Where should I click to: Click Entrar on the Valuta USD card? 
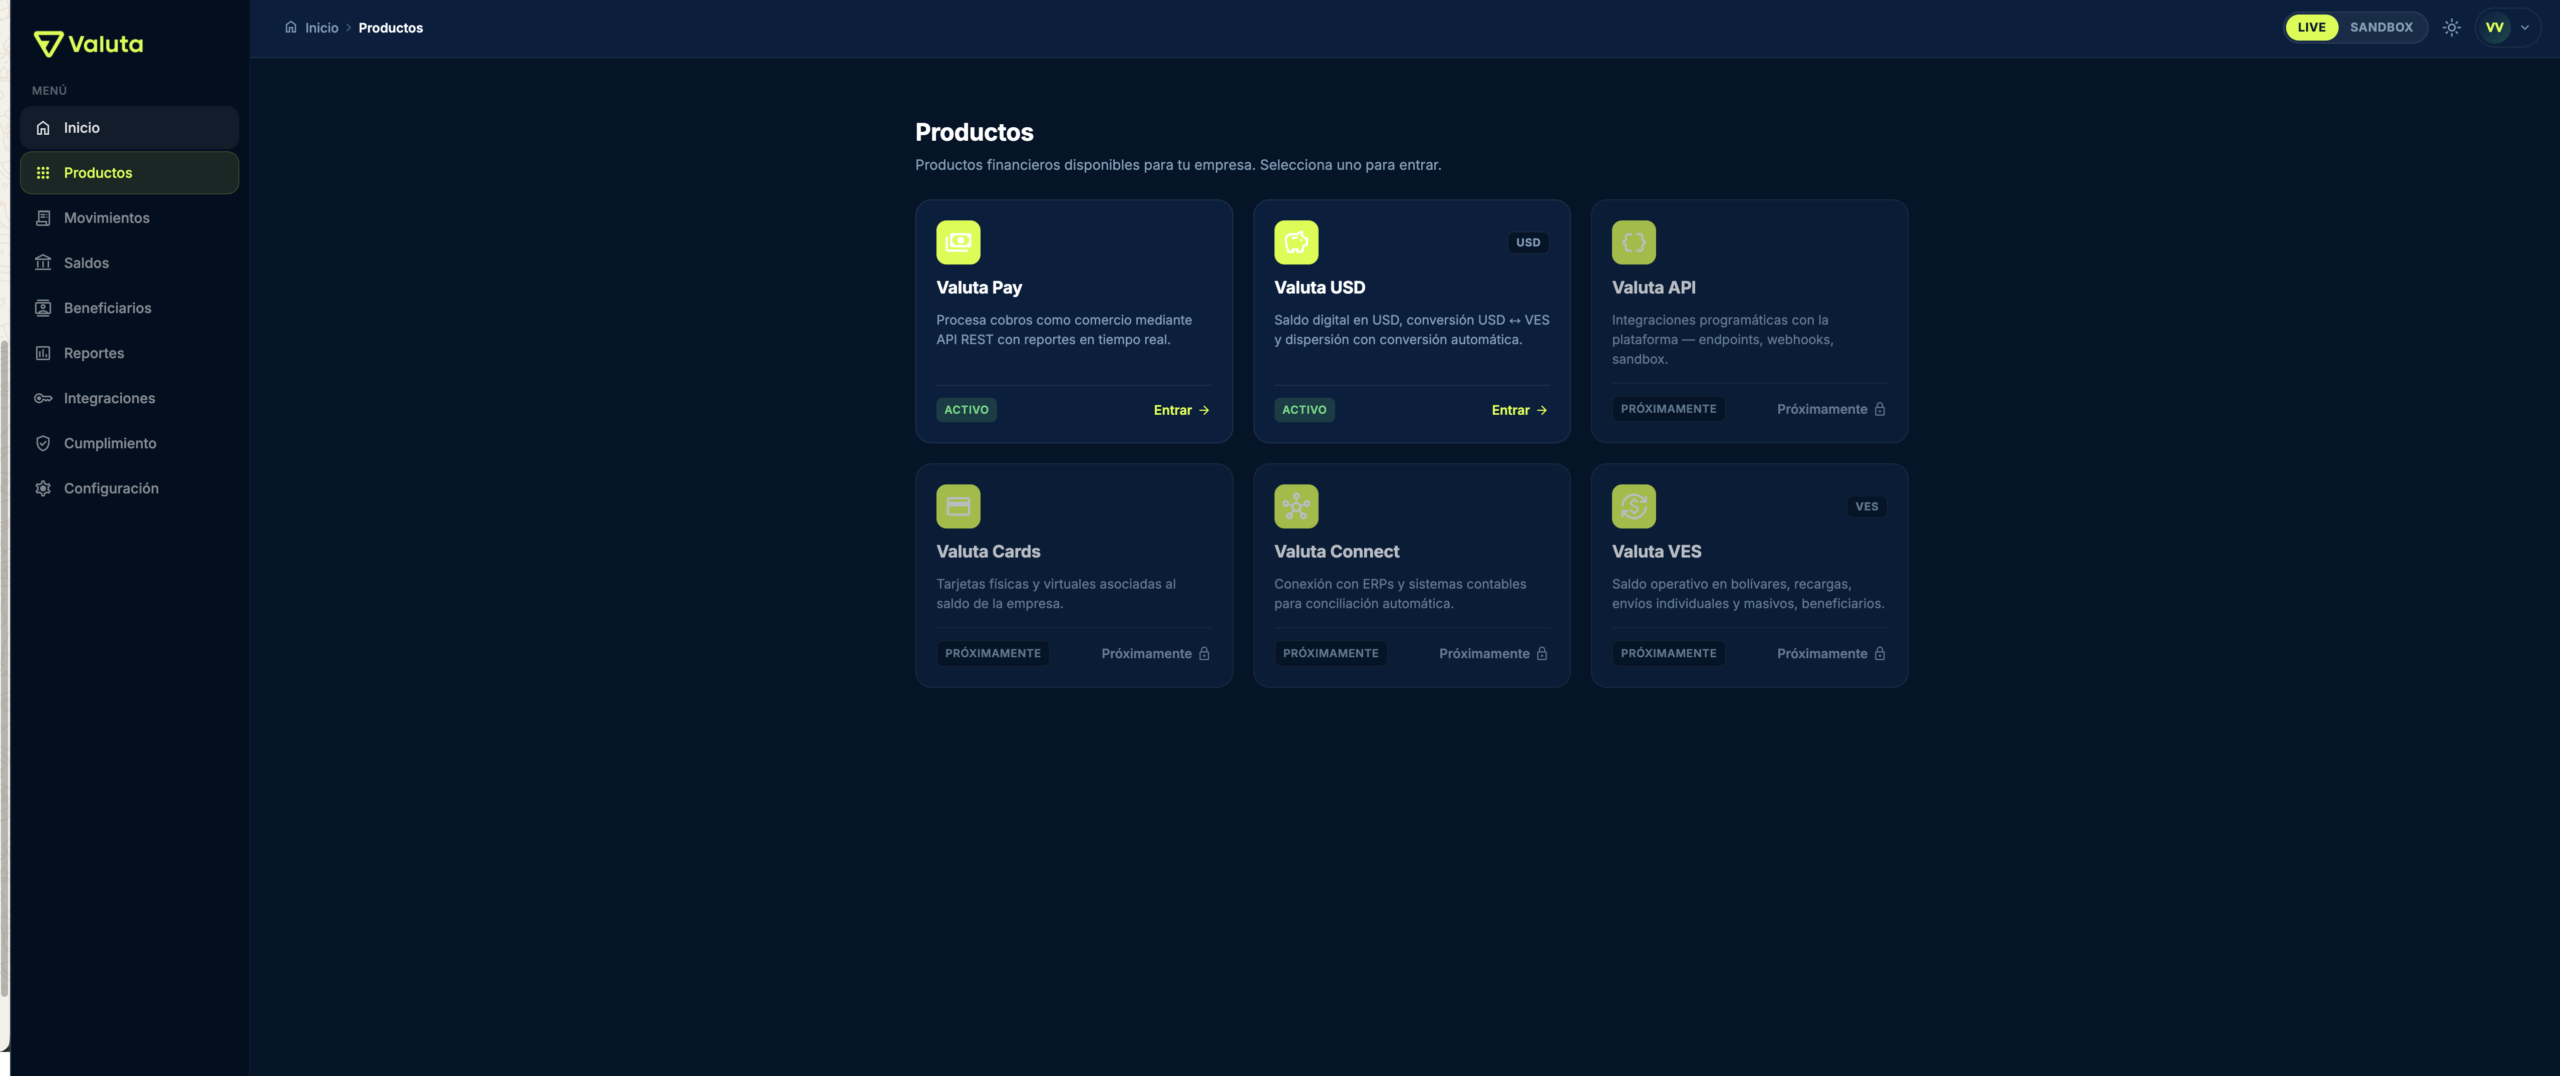(1520, 410)
